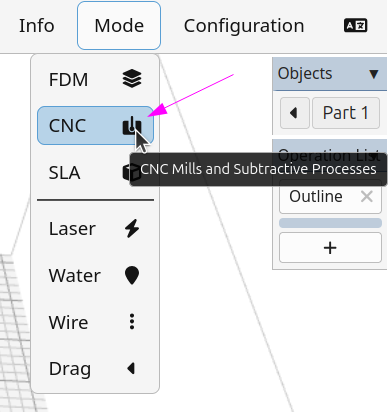Screen dimensions: 388x412
Task: Open the Configuration menu
Action: tap(244, 26)
